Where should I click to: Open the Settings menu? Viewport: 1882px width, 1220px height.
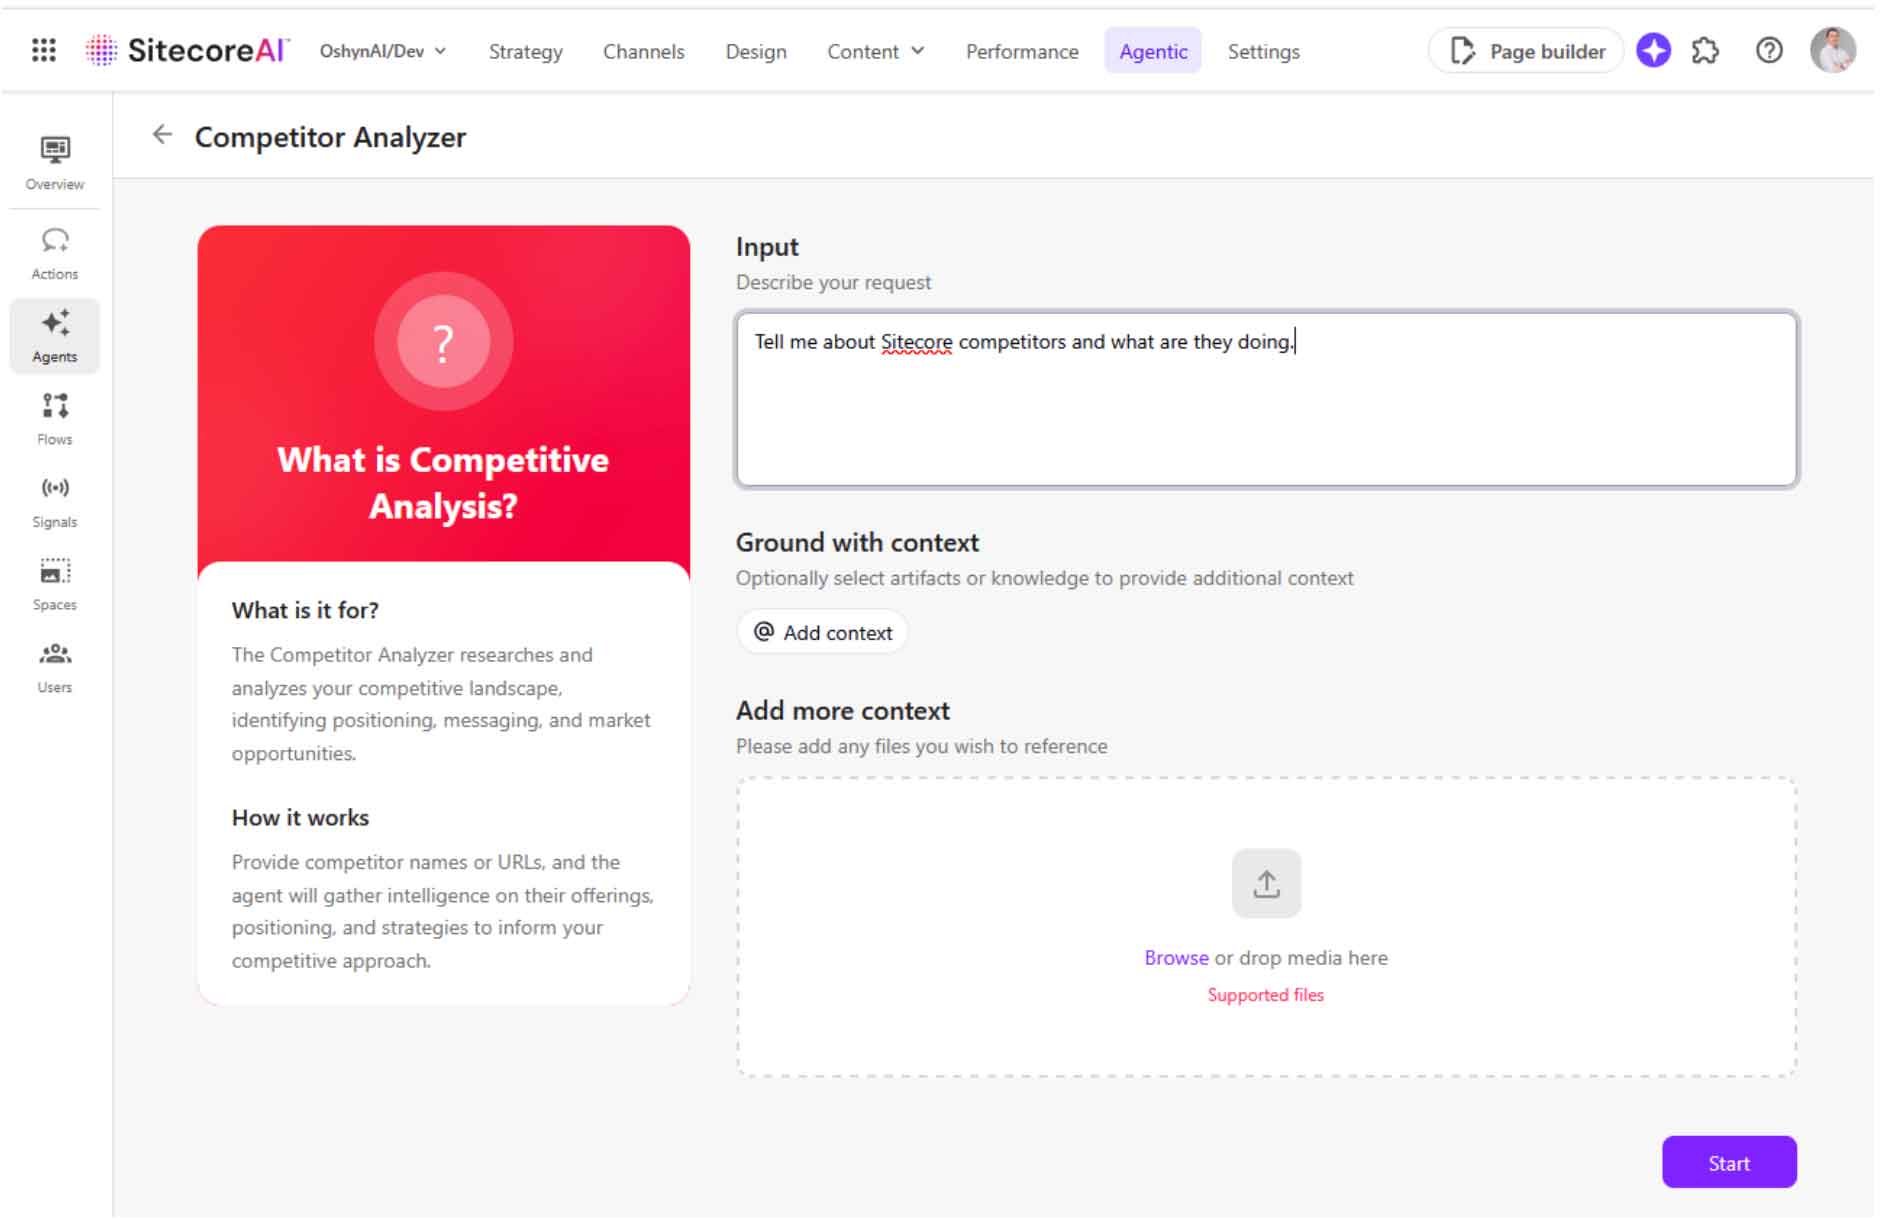1263,51
